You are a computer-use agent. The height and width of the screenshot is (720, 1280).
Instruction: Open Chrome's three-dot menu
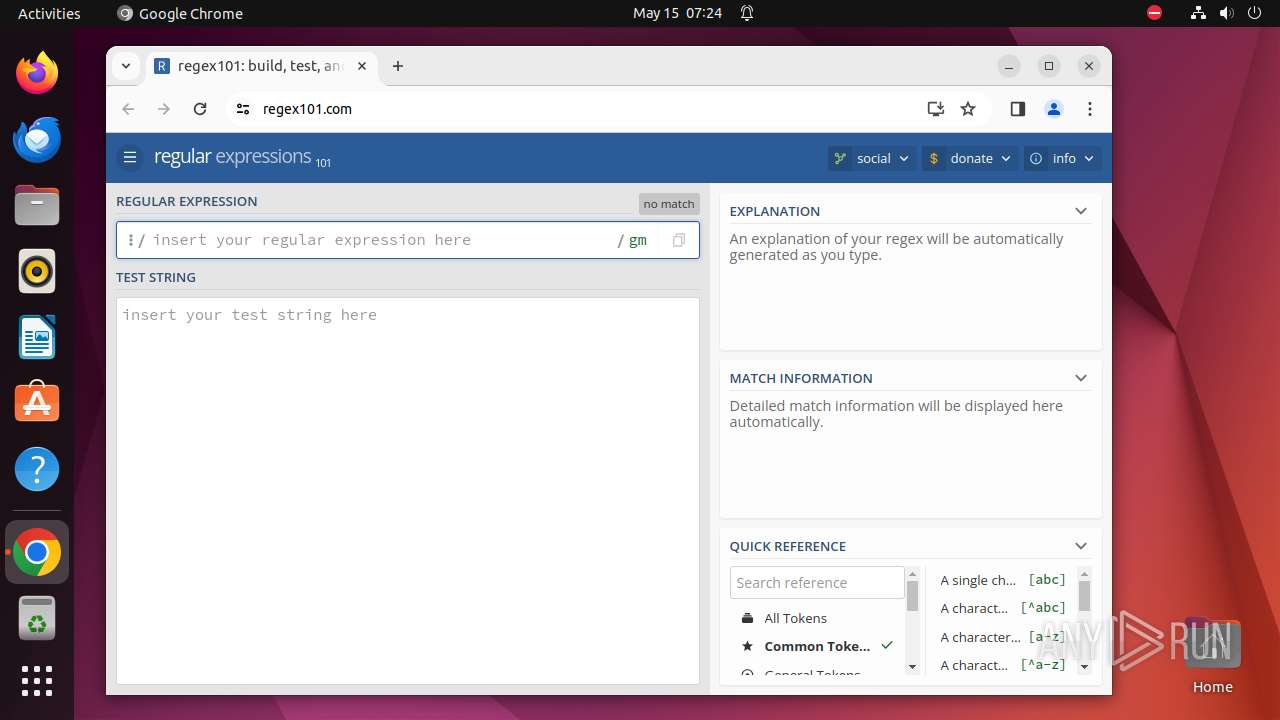1090,109
